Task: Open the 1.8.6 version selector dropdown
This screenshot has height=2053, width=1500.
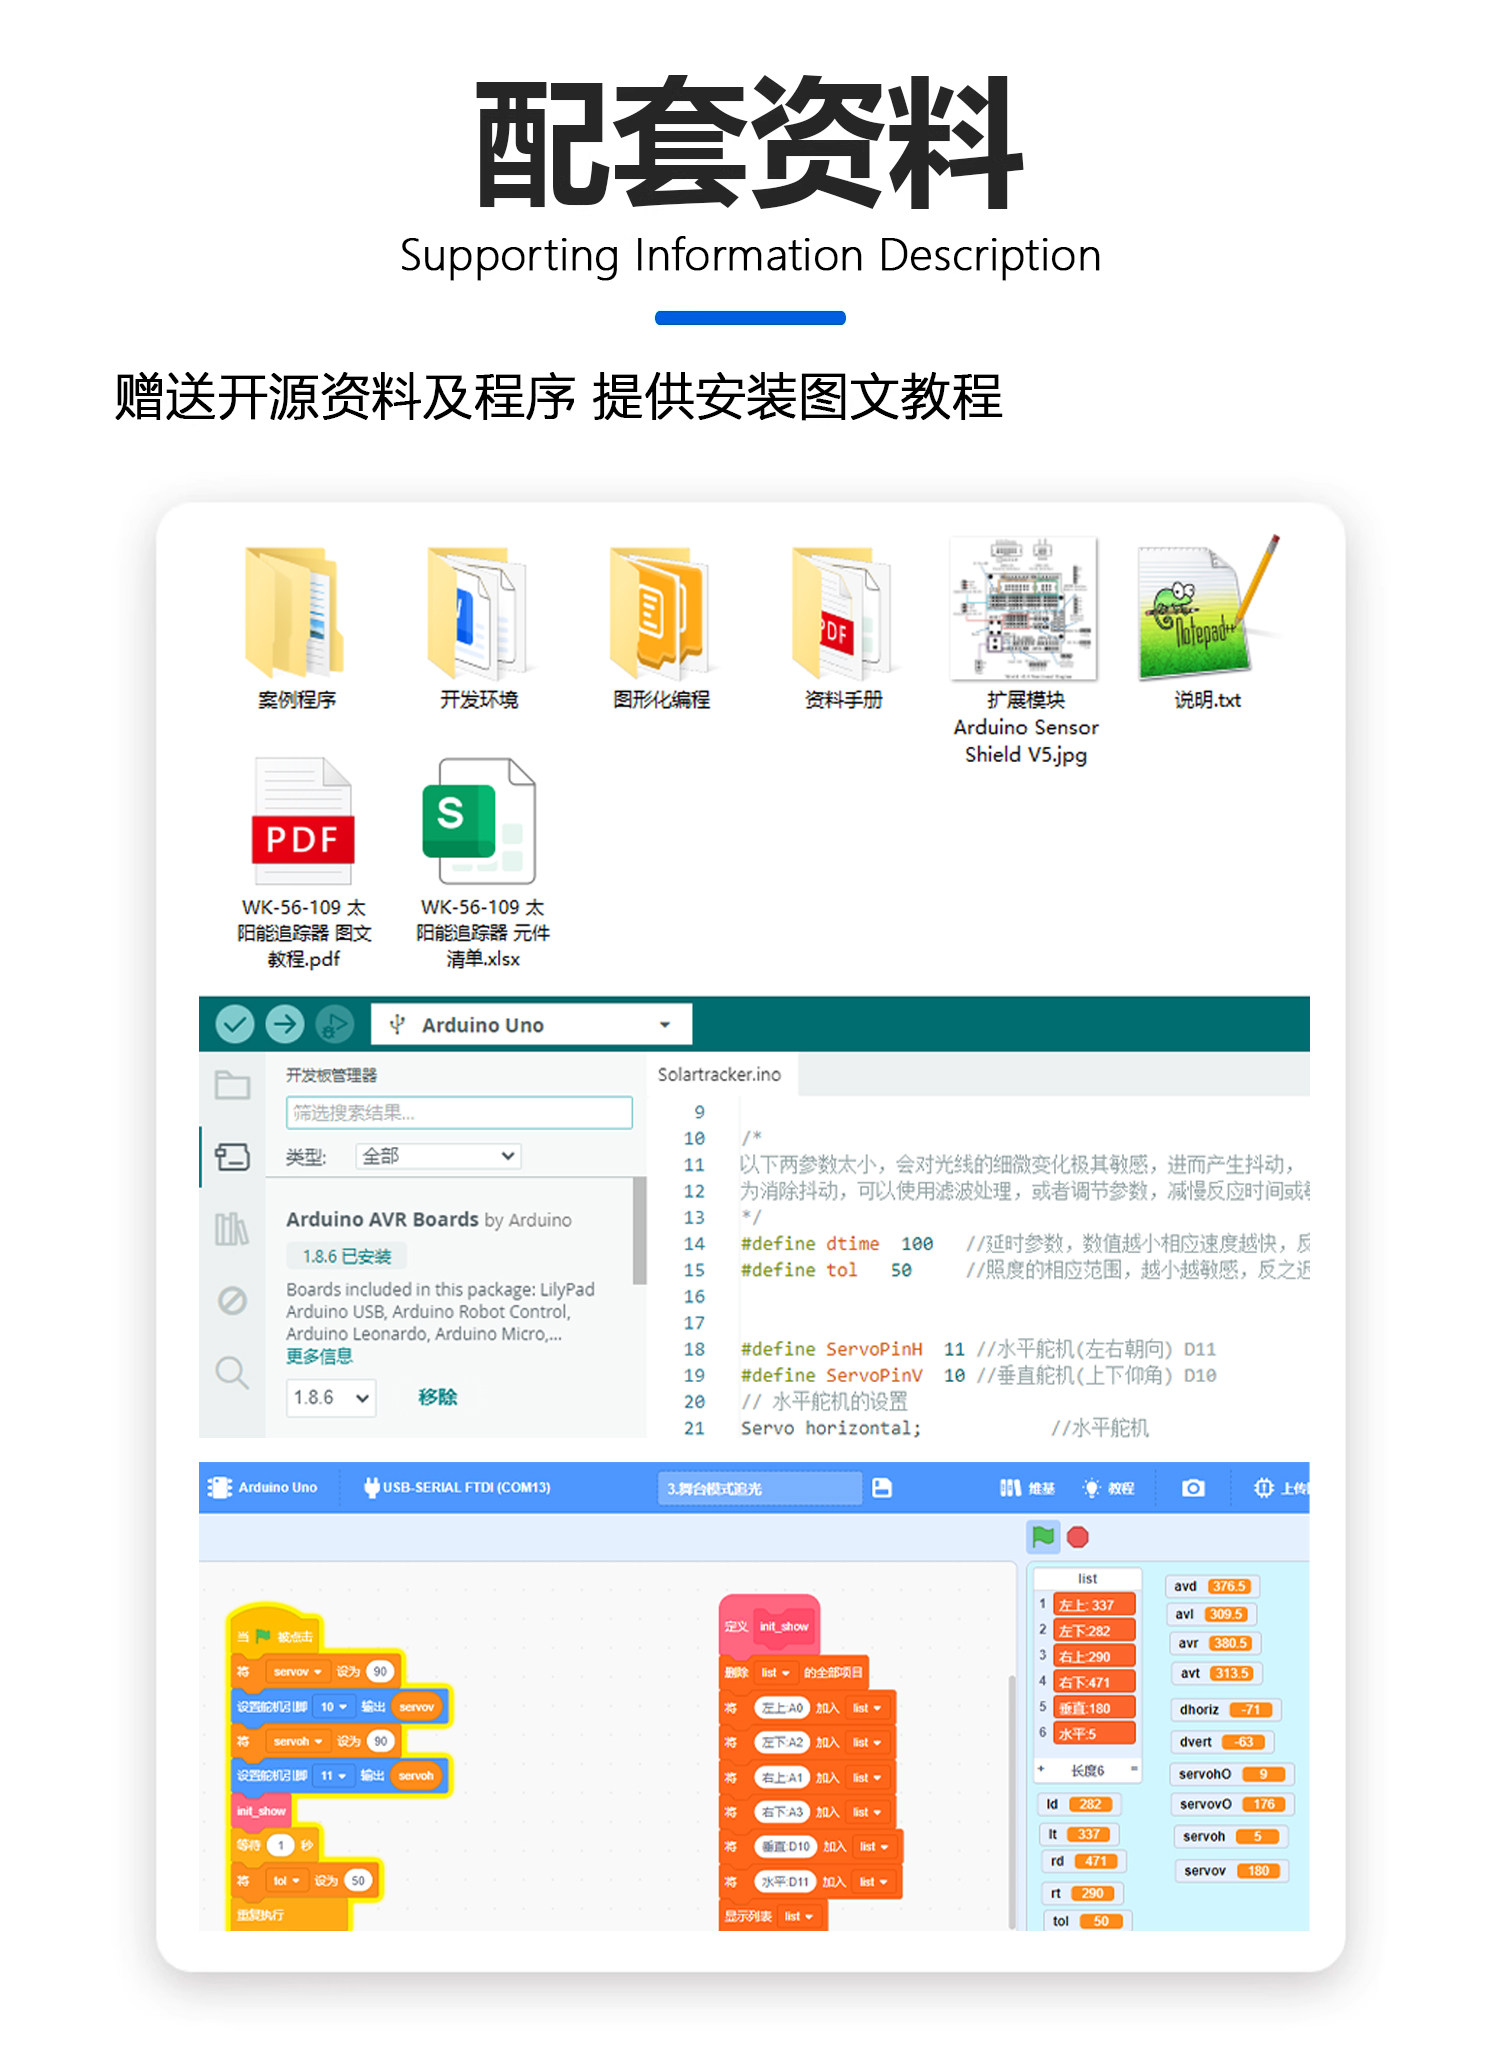Action: coord(331,1397)
